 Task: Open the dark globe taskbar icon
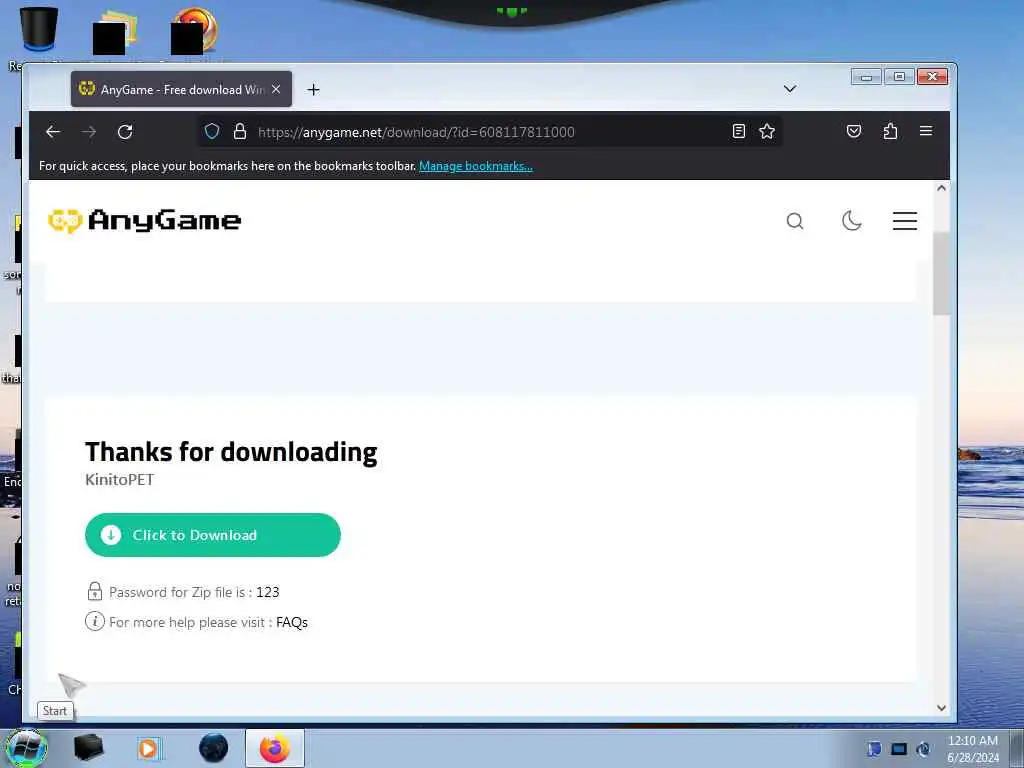(214, 748)
